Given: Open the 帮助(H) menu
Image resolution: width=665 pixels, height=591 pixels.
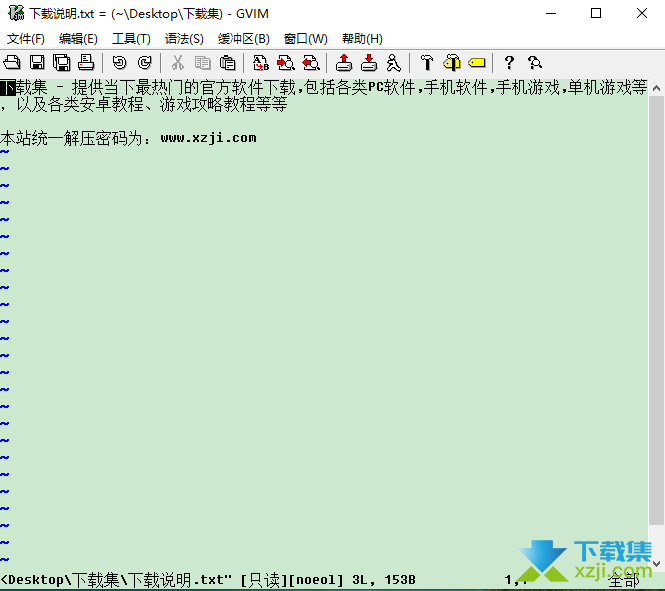Looking at the screenshot, I should pyautogui.click(x=362, y=39).
